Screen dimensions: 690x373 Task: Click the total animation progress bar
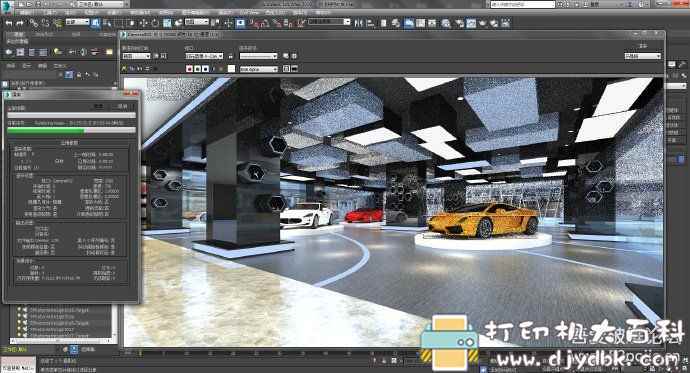click(71, 115)
